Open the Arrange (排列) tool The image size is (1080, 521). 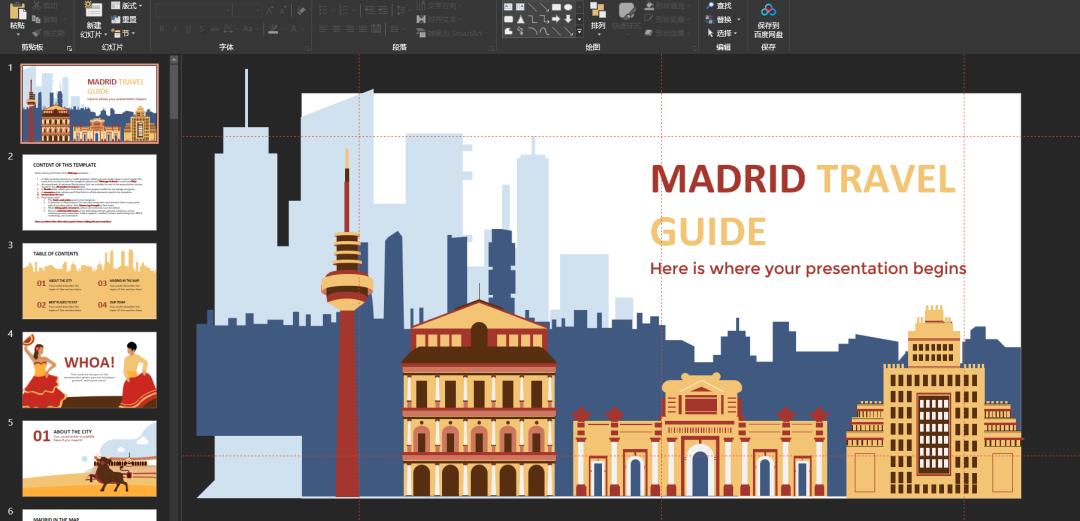click(x=598, y=15)
